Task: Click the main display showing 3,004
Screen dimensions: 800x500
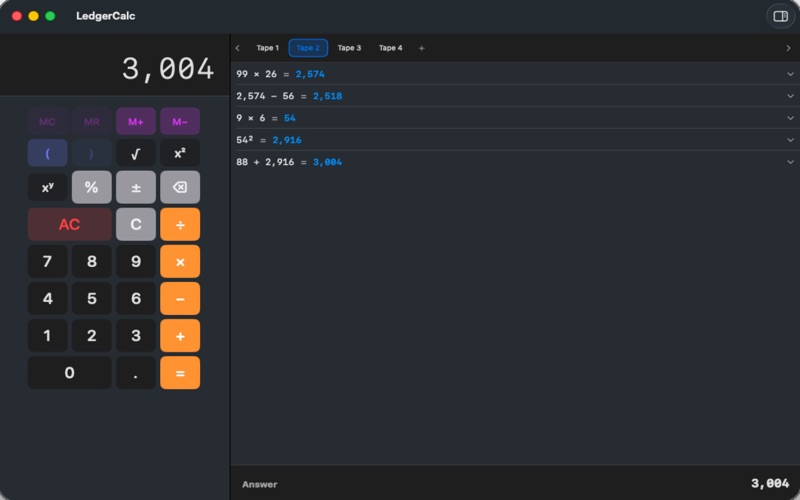Action: click(168, 69)
